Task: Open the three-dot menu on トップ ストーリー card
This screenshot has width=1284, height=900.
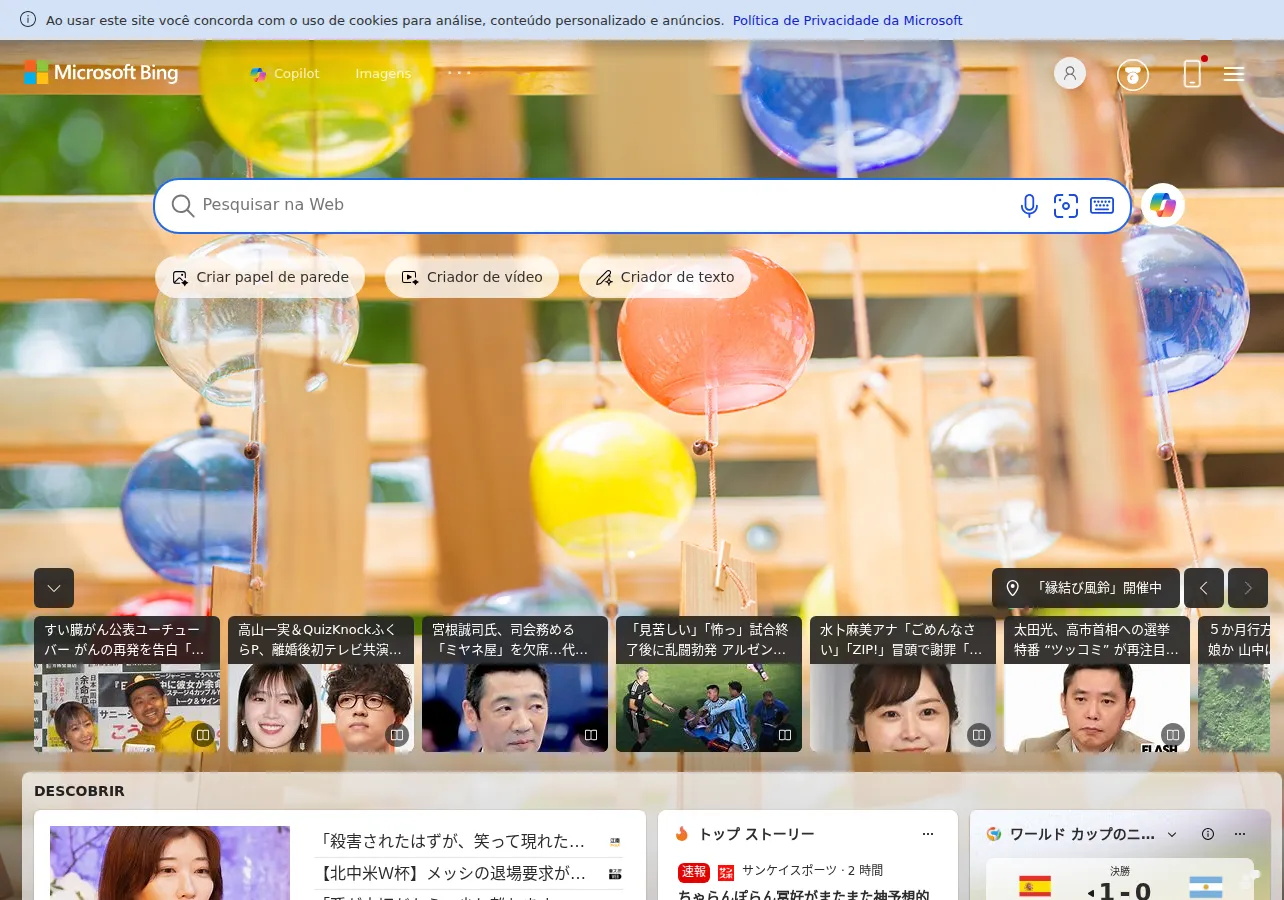Action: coord(928,834)
